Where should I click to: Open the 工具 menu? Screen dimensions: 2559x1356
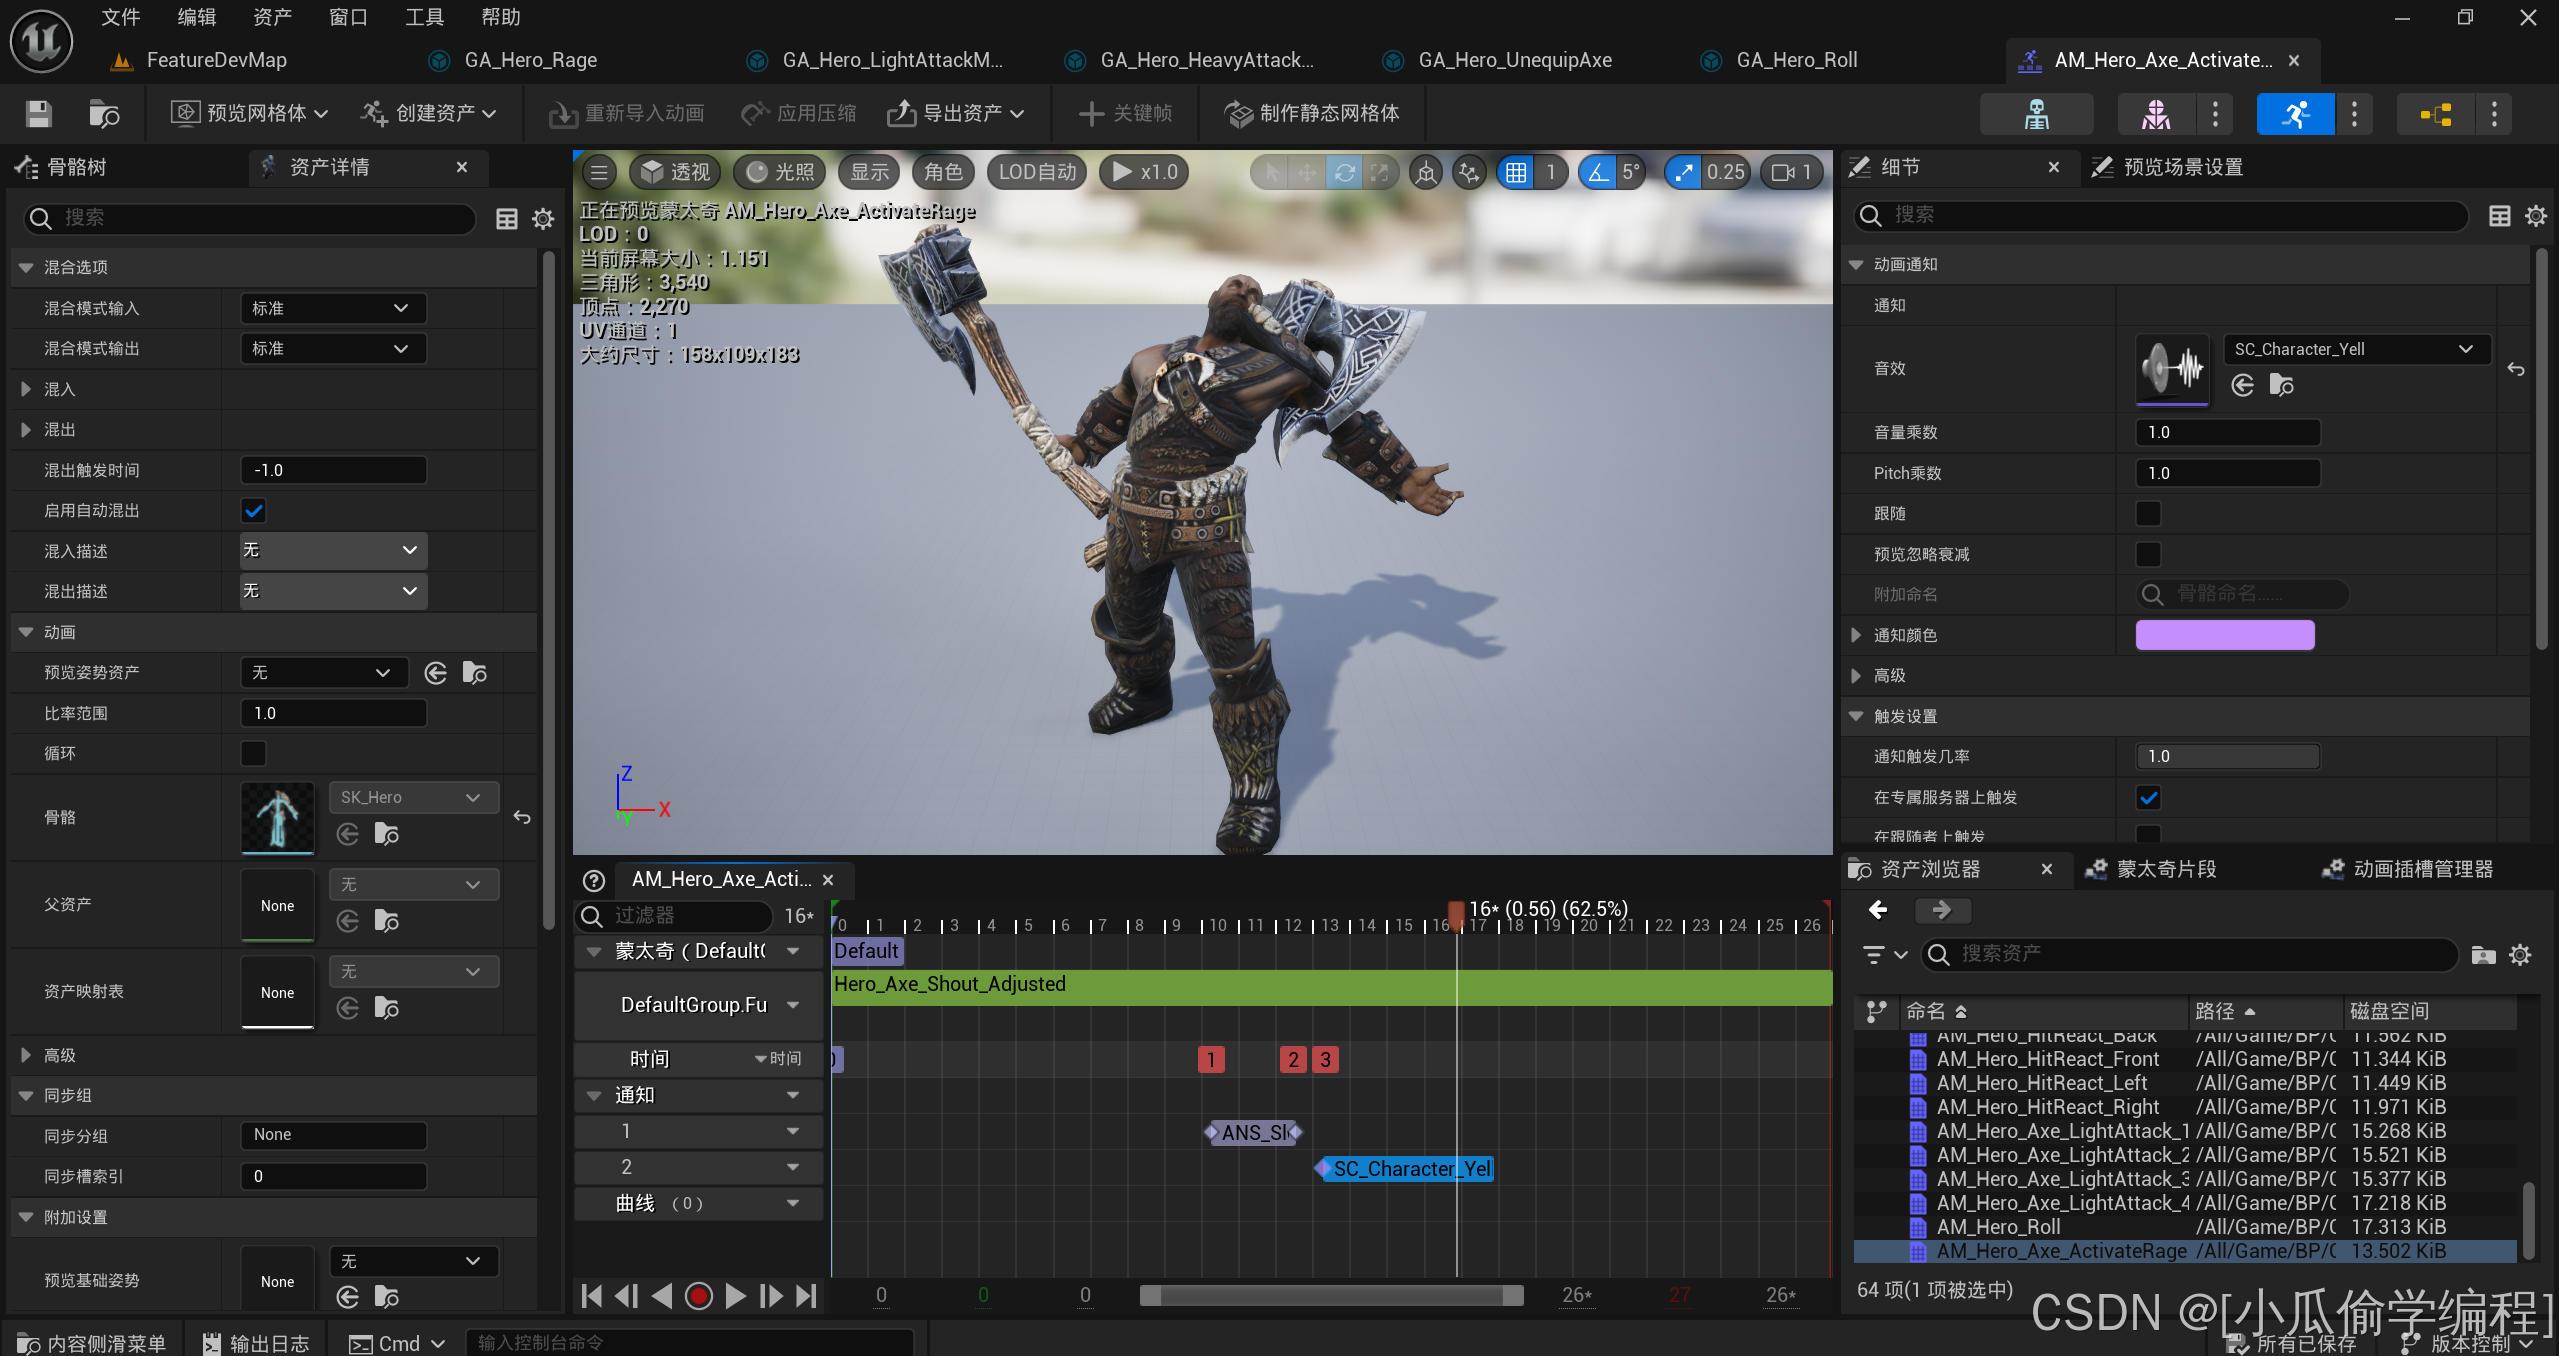point(425,17)
